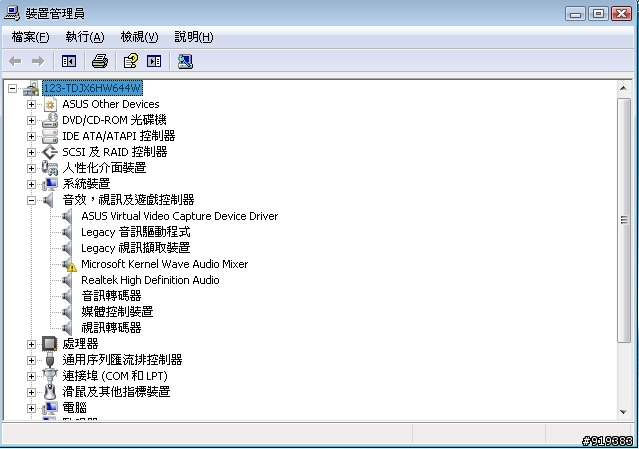Click the scrollbar up arrow
Viewport: 639px width, 449px height.
tap(624, 88)
